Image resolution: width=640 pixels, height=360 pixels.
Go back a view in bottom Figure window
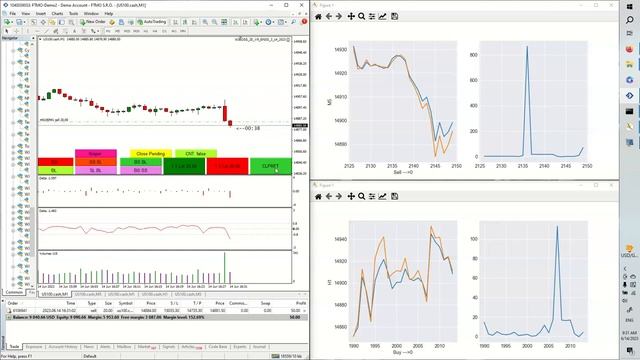point(329,196)
